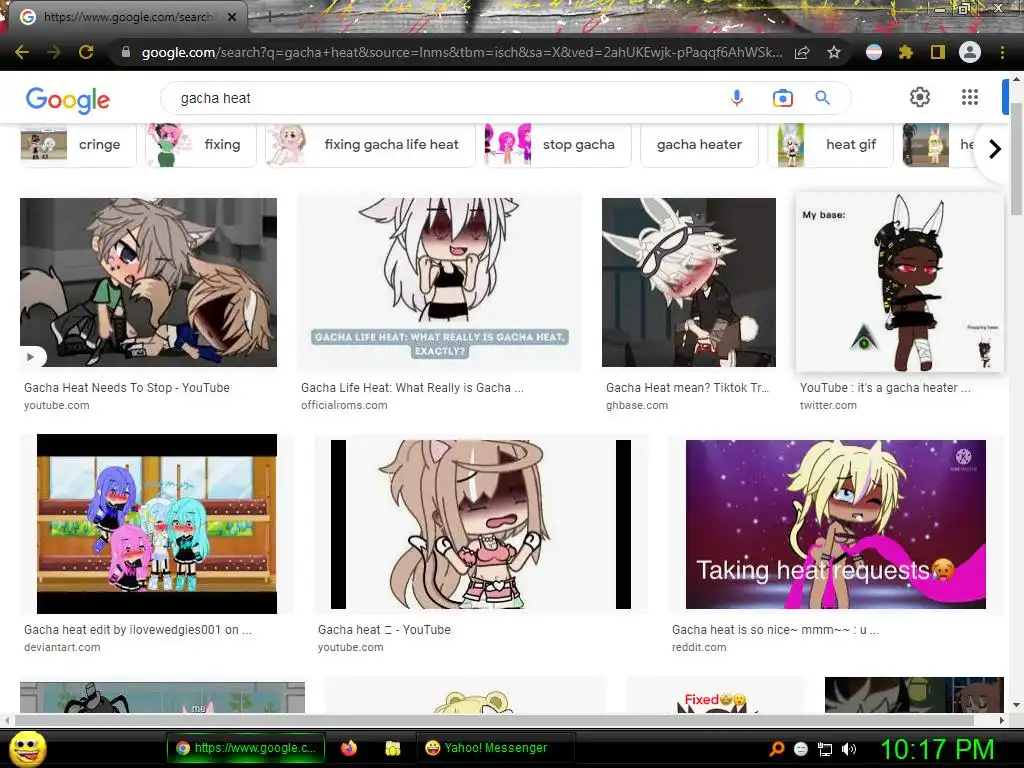1024x768 pixels.
Task: Click the reddit.com source text
Action: click(699, 647)
